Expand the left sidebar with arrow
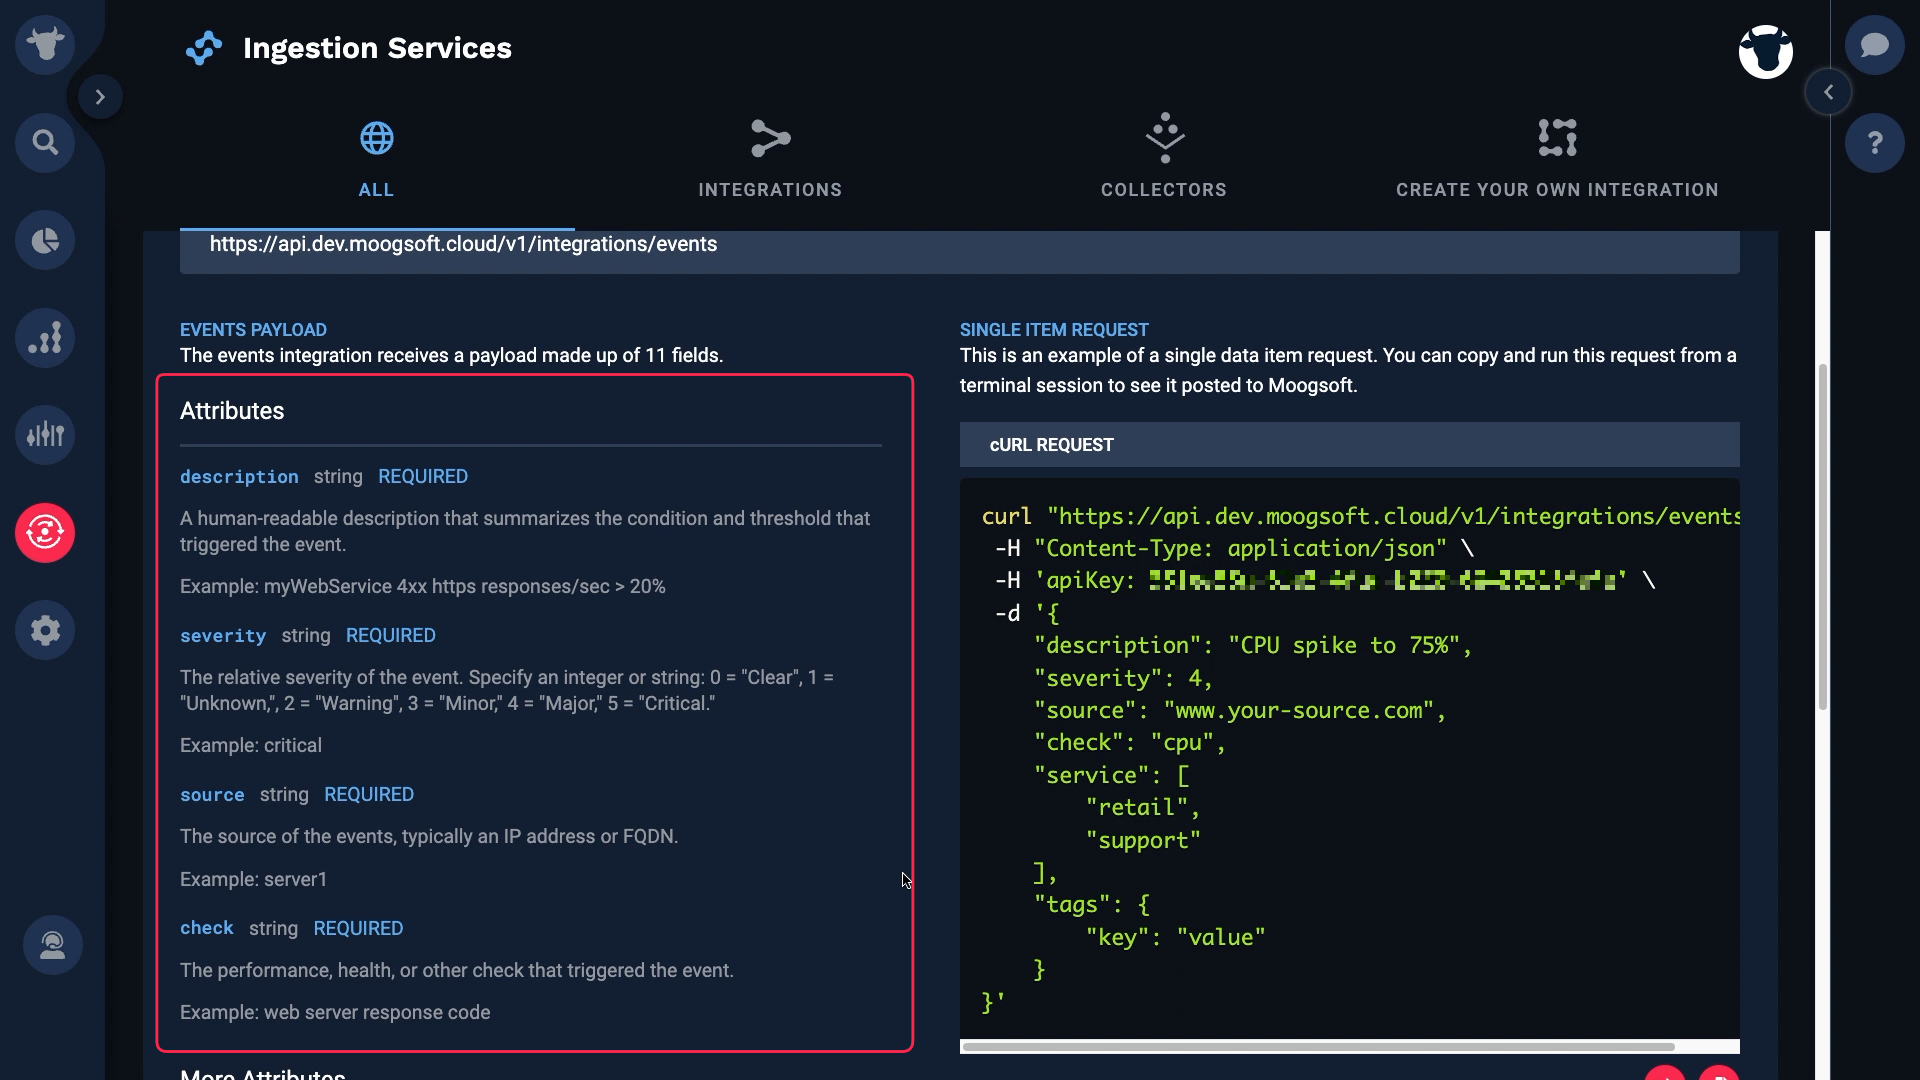The image size is (1920, 1080). pyautogui.click(x=100, y=97)
